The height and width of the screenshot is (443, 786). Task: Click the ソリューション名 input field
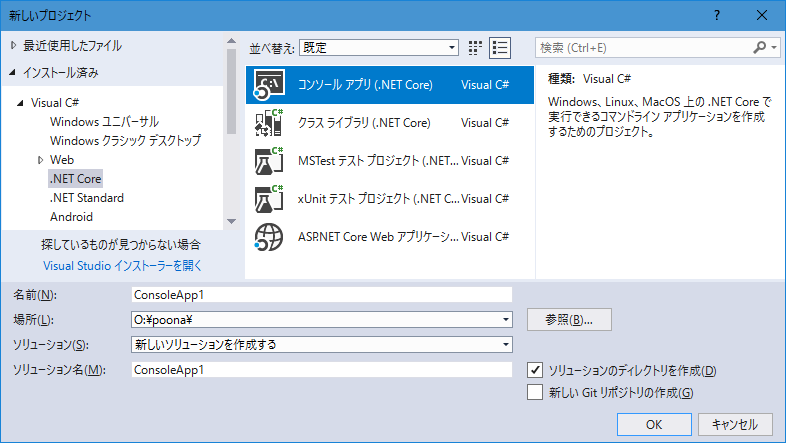[322, 370]
